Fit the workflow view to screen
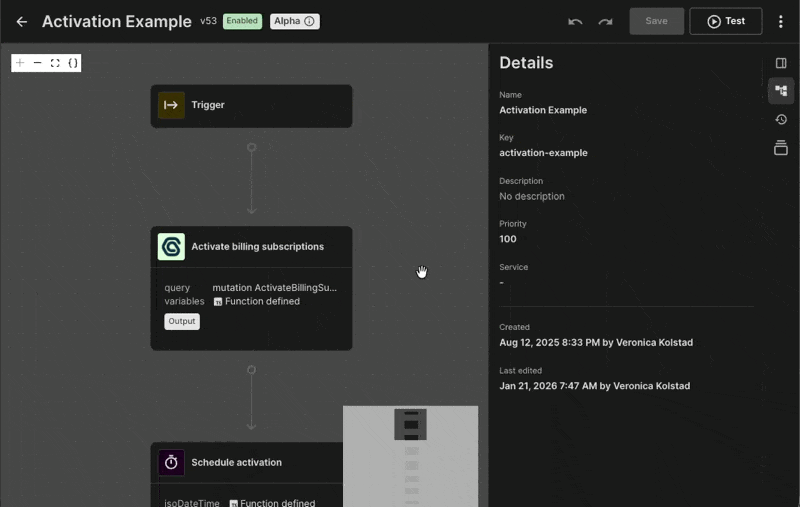Screen dimensions: 800x507 pos(55,63)
